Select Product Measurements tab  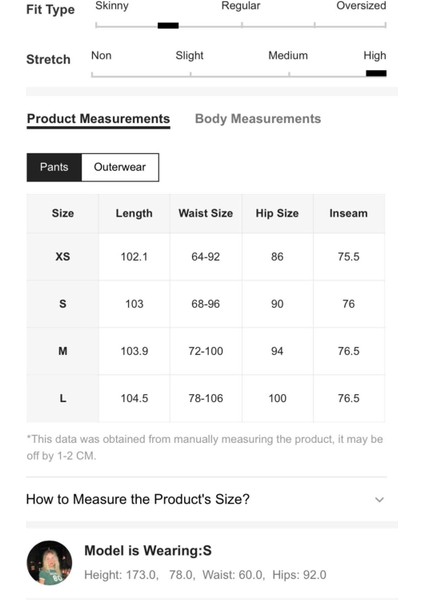coord(98,119)
